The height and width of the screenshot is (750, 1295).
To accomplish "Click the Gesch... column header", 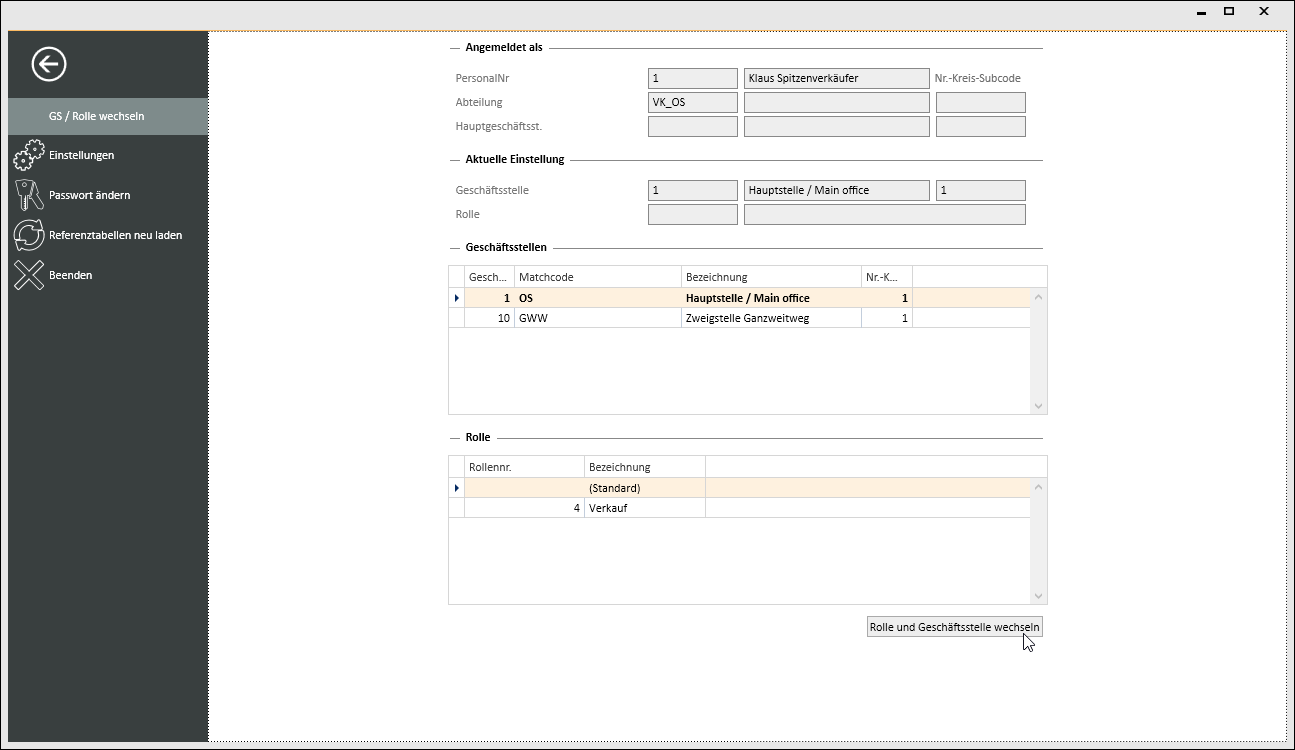I will 490,277.
